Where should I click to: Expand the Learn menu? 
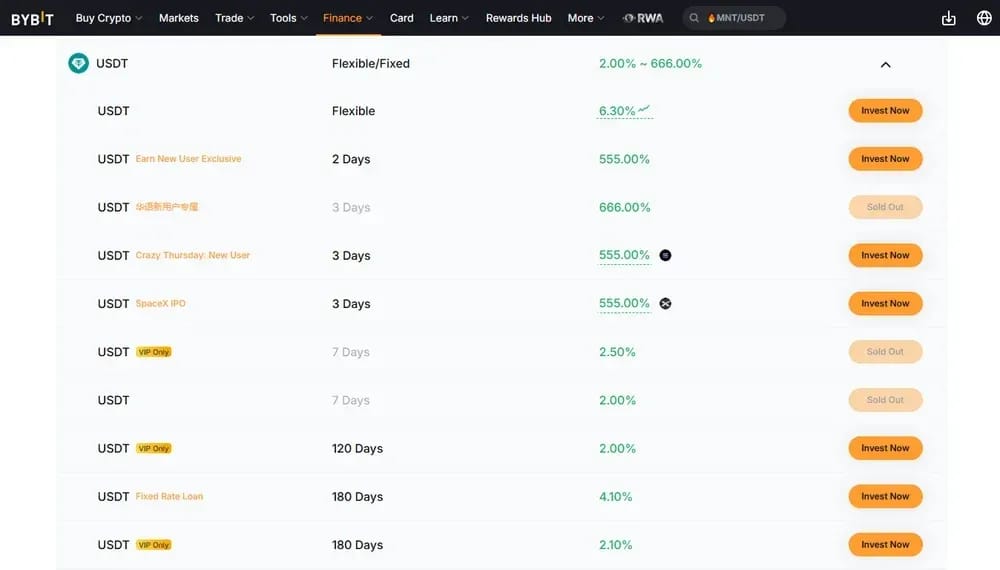(x=449, y=18)
